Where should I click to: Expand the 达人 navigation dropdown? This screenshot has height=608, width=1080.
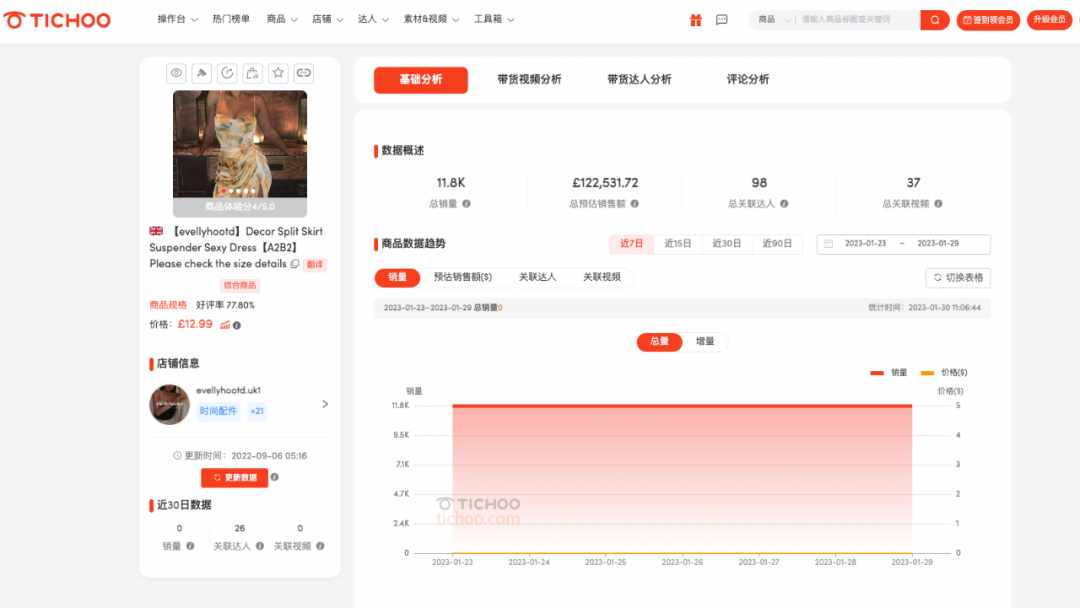[x=373, y=19]
